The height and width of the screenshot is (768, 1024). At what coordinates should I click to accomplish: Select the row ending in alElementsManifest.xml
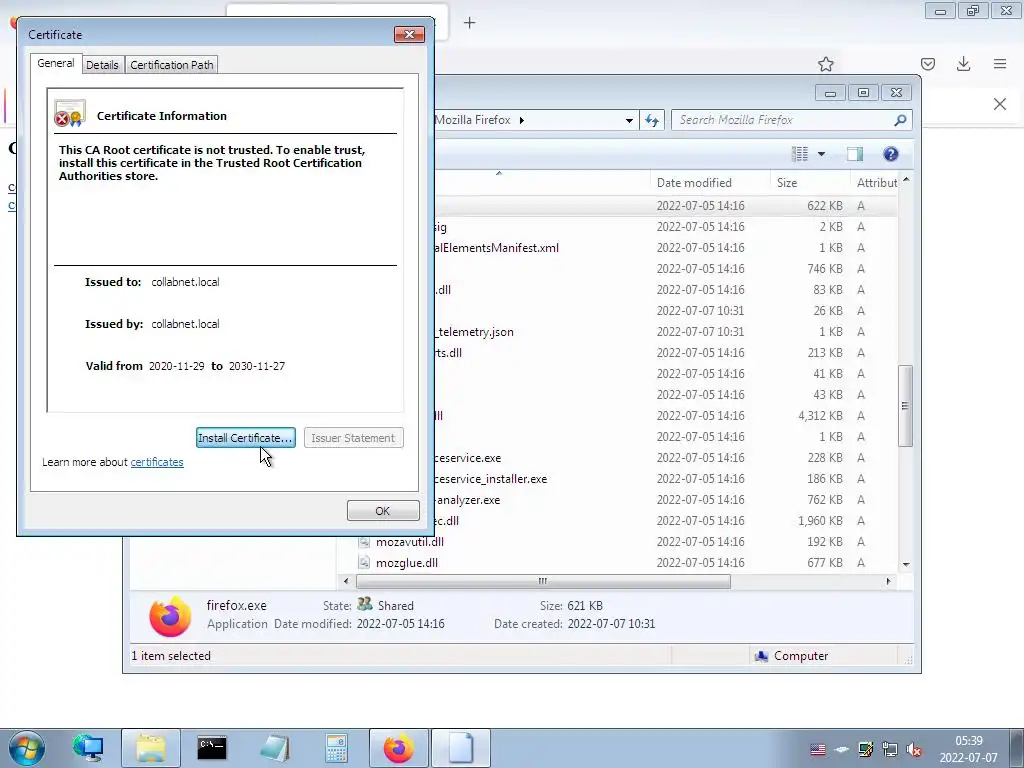point(666,248)
